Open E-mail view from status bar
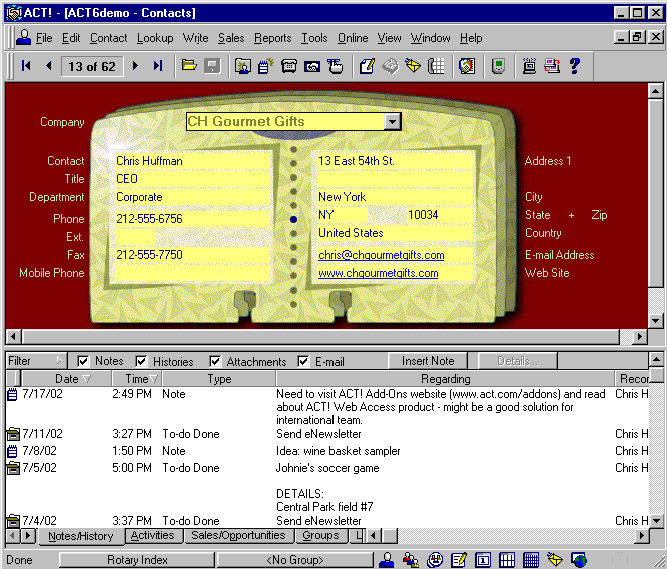667x569 pixels. pyautogui.click(x=555, y=560)
